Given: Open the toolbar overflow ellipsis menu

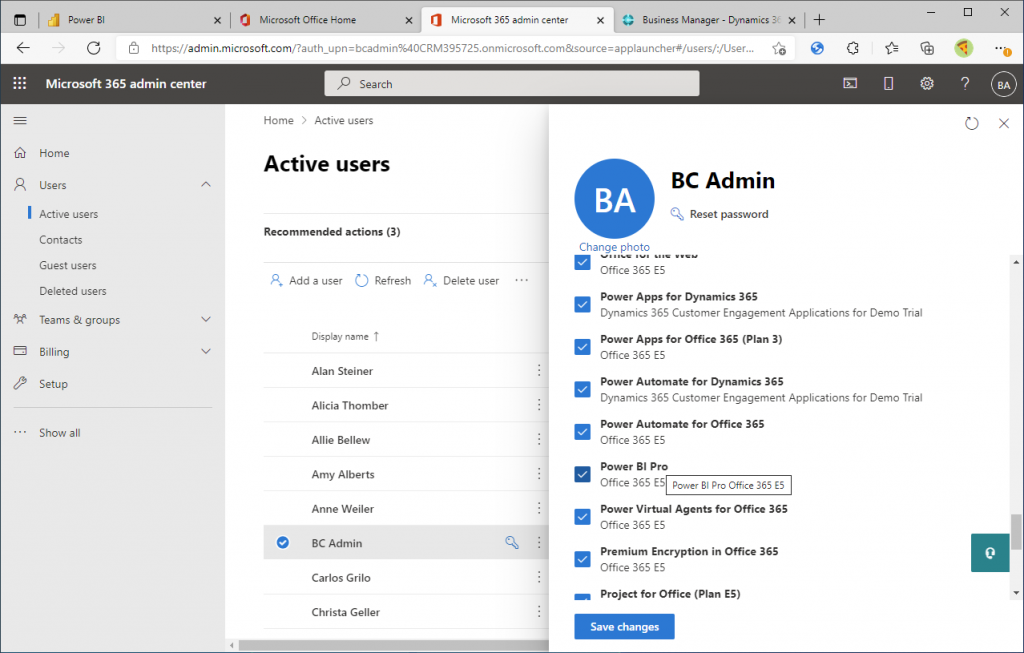Looking at the screenshot, I should 521,280.
